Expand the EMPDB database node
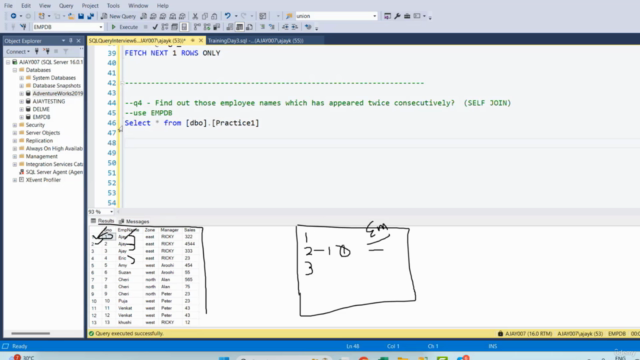 [x=22, y=117]
